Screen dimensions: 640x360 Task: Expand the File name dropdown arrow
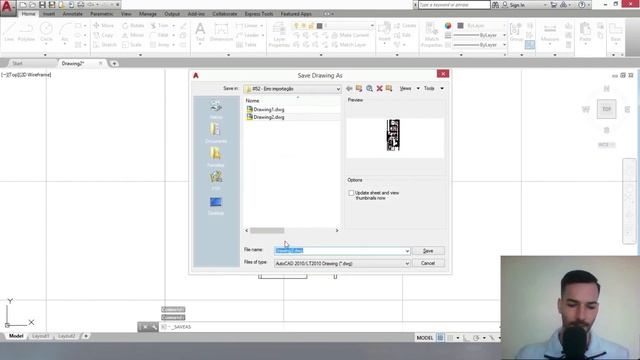tap(407, 251)
